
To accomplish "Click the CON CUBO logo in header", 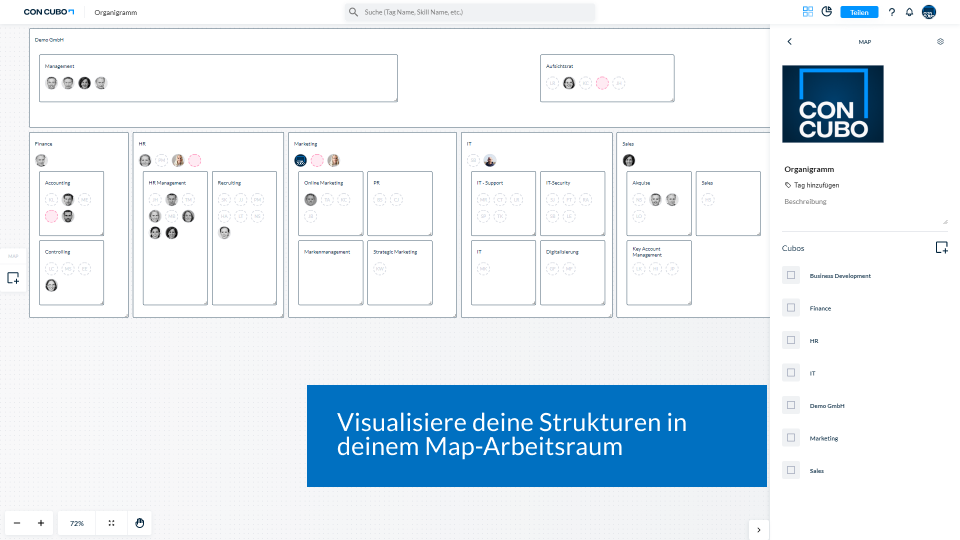I will (48, 12).
